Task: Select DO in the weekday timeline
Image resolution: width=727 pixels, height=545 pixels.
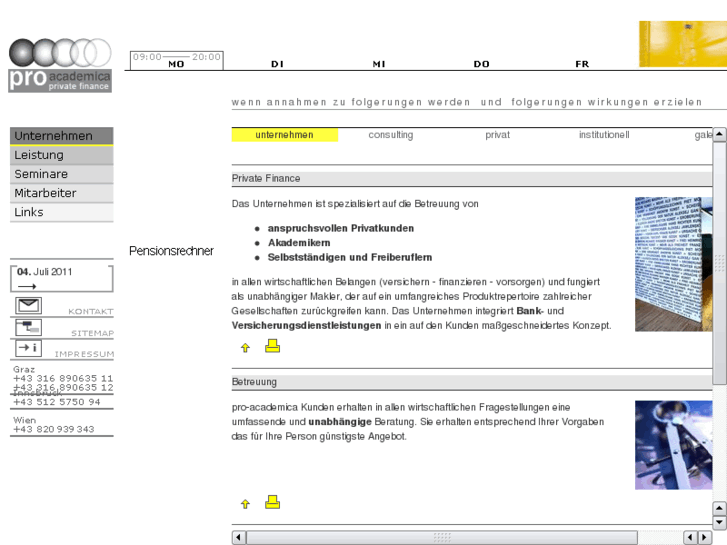Action: point(481,64)
